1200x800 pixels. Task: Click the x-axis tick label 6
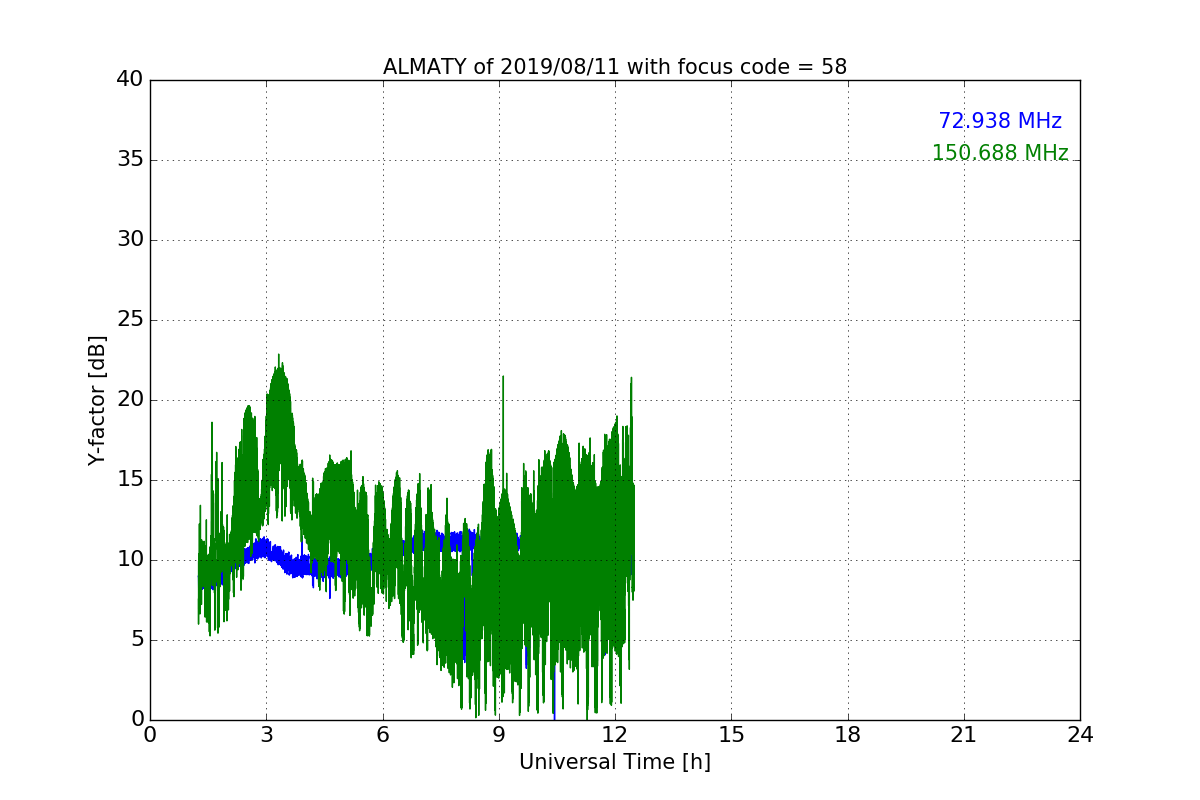coord(383,735)
